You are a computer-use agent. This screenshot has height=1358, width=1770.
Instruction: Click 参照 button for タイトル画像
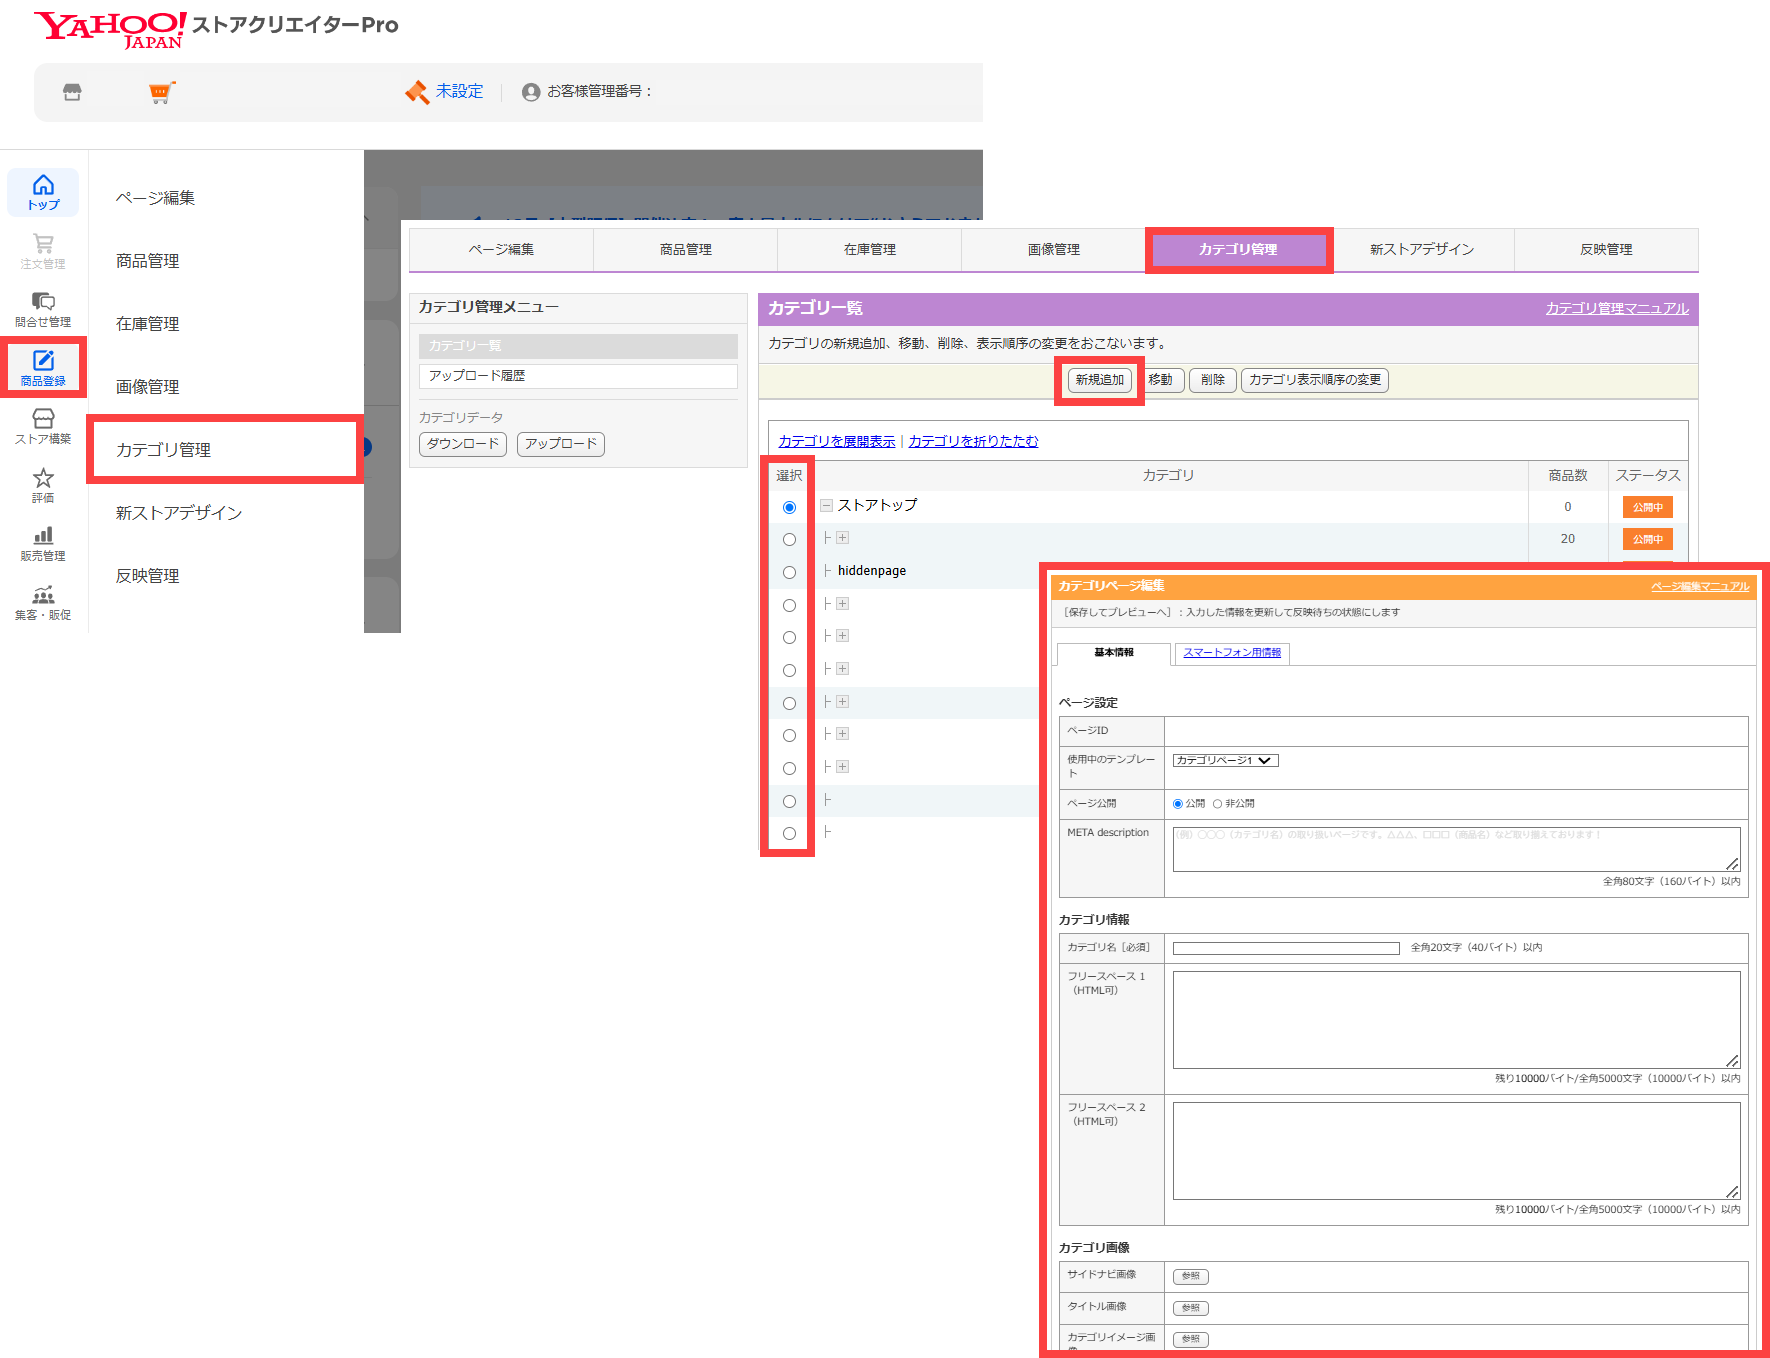coord(1190,1308)
